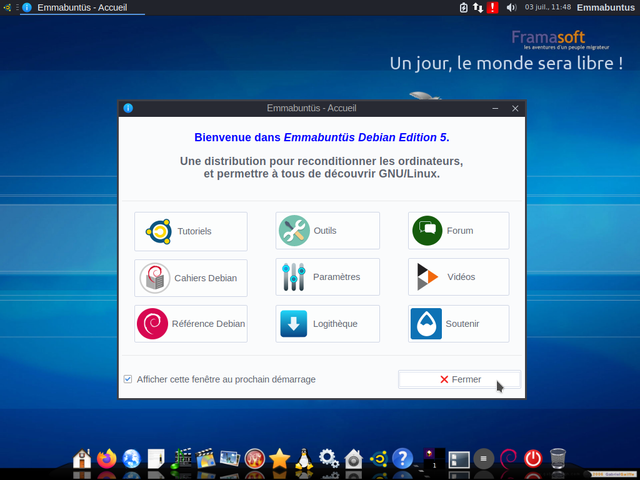Click the red round burner icon in dock
Viewport: 640px width, 480px height.
(255, 459)
